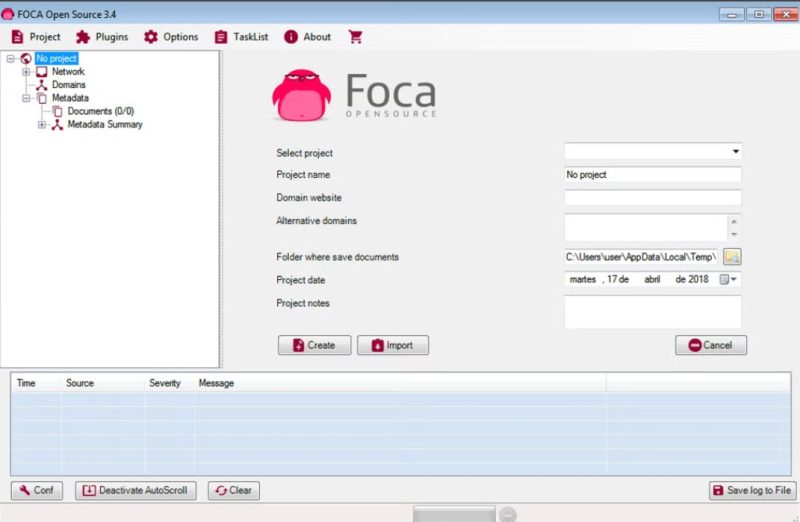Viewport: 800px width, 522px height.
Task: Click the Foca pink mascot logo
Action: (301, 96)
